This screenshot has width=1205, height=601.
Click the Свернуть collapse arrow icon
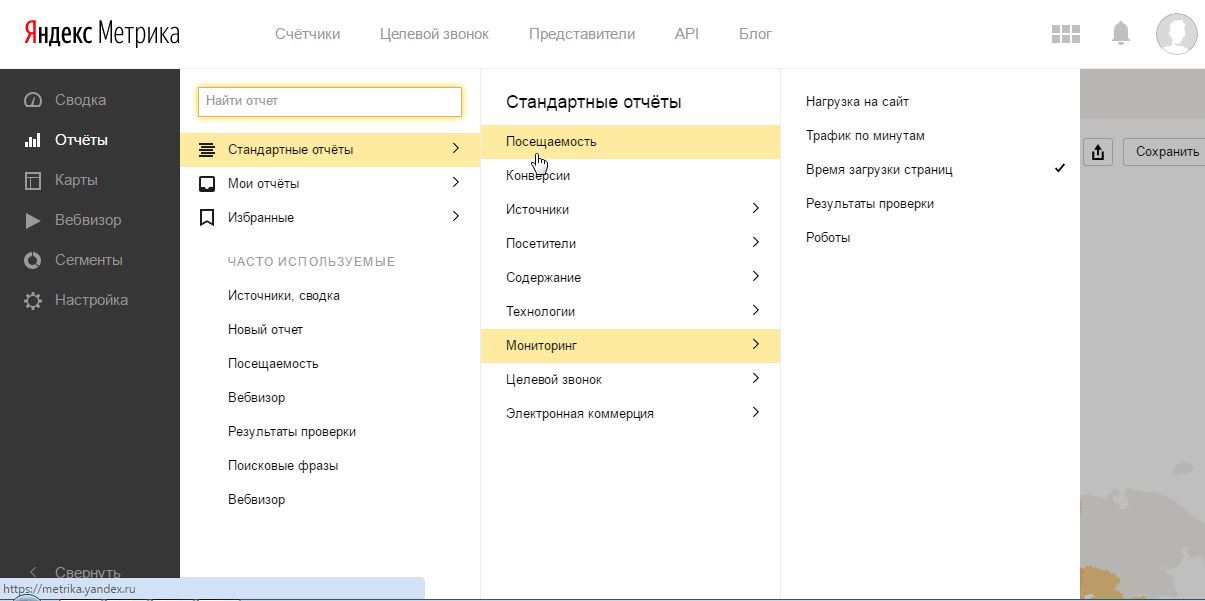click(33, 573)
